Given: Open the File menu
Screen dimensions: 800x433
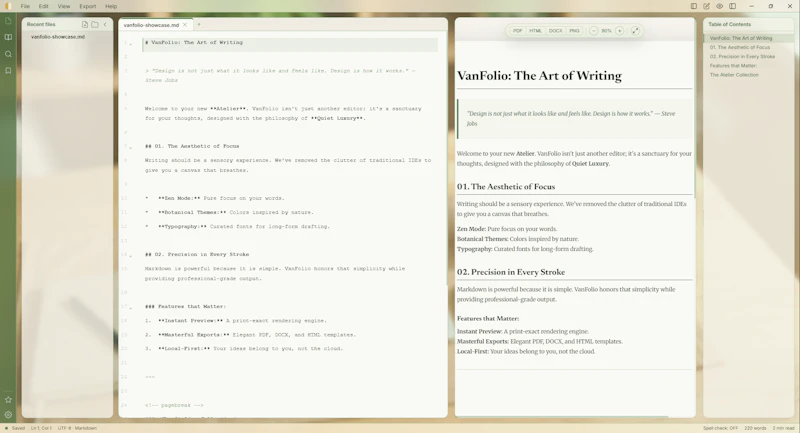Looking at the screenshot, I should (x=25, y=6).
